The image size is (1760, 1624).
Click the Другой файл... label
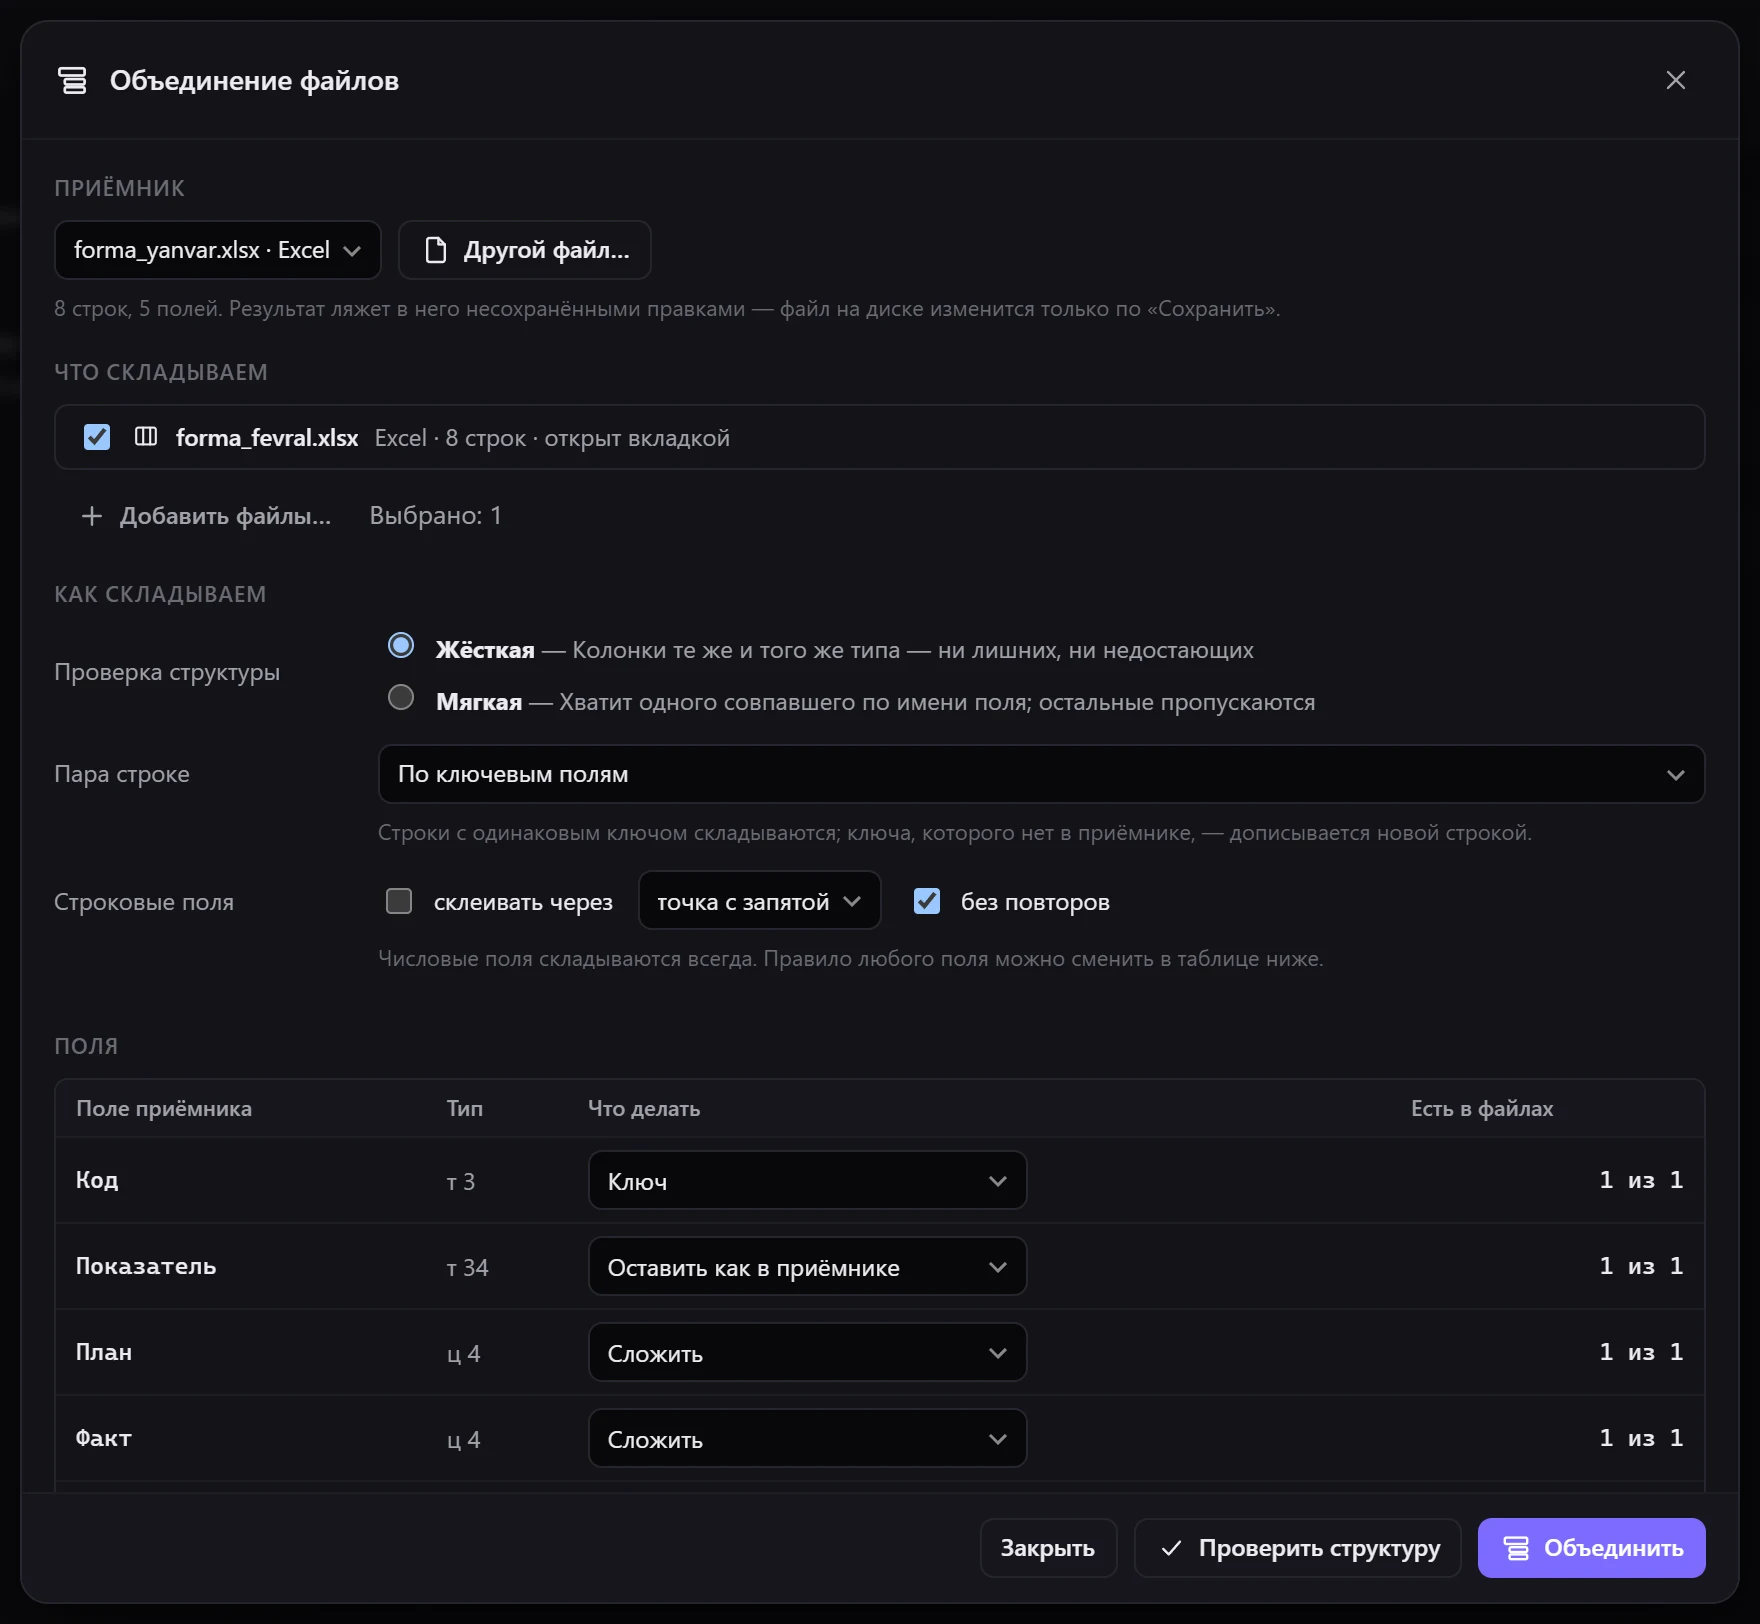click(x=546, y=250)
